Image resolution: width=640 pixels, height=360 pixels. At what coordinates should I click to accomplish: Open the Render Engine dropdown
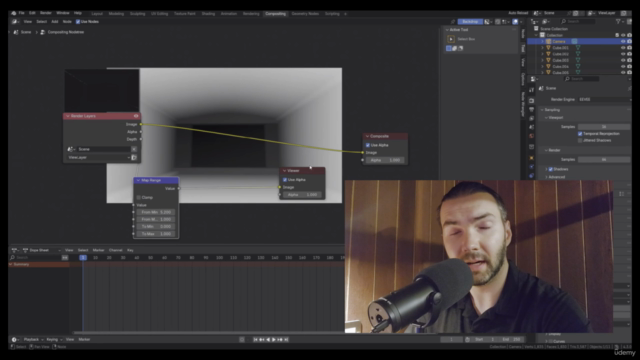tap(604, 99)
